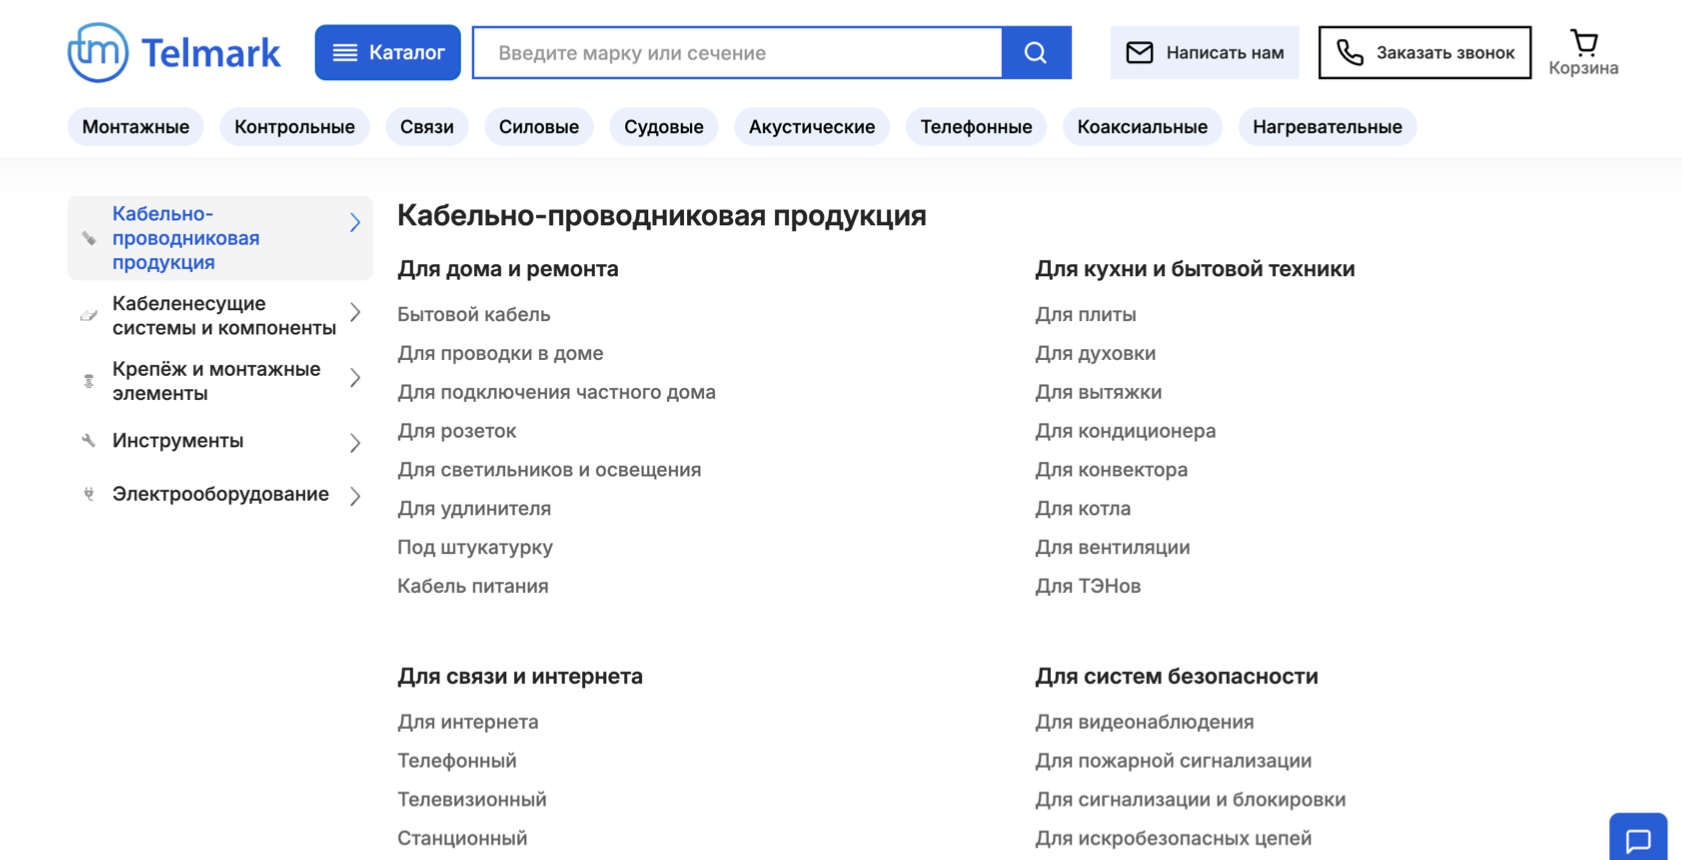Expand the Инструменты category arrow
1682x860 pixels.
tap(355, 442)
